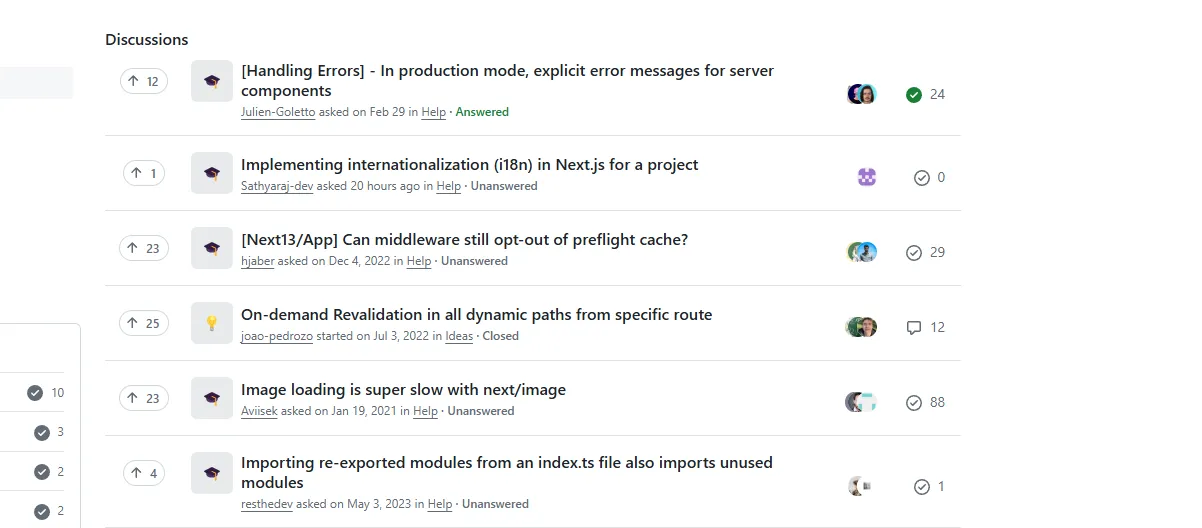Screen dimensions: 1202x528
Task: Open joao-pedrozo author profile link
Action: tap(277, 336)
